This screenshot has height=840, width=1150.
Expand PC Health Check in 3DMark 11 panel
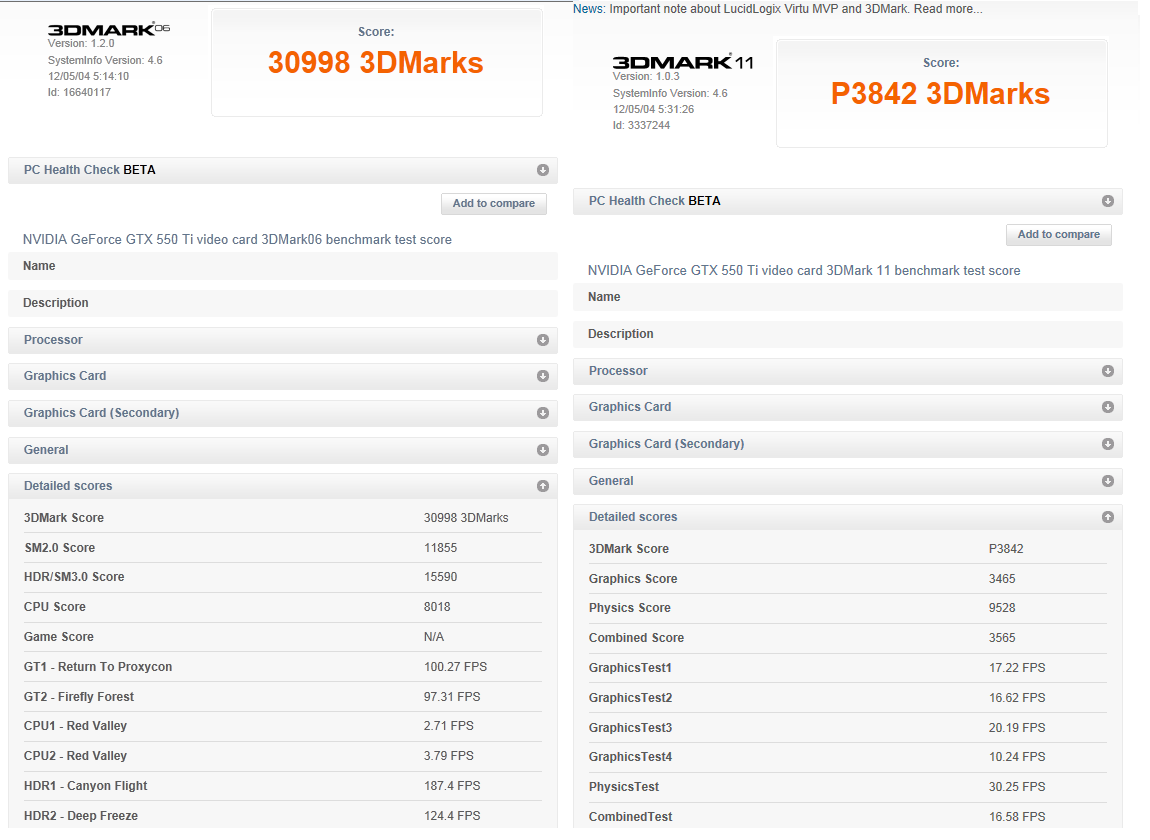coord(1107,201)
